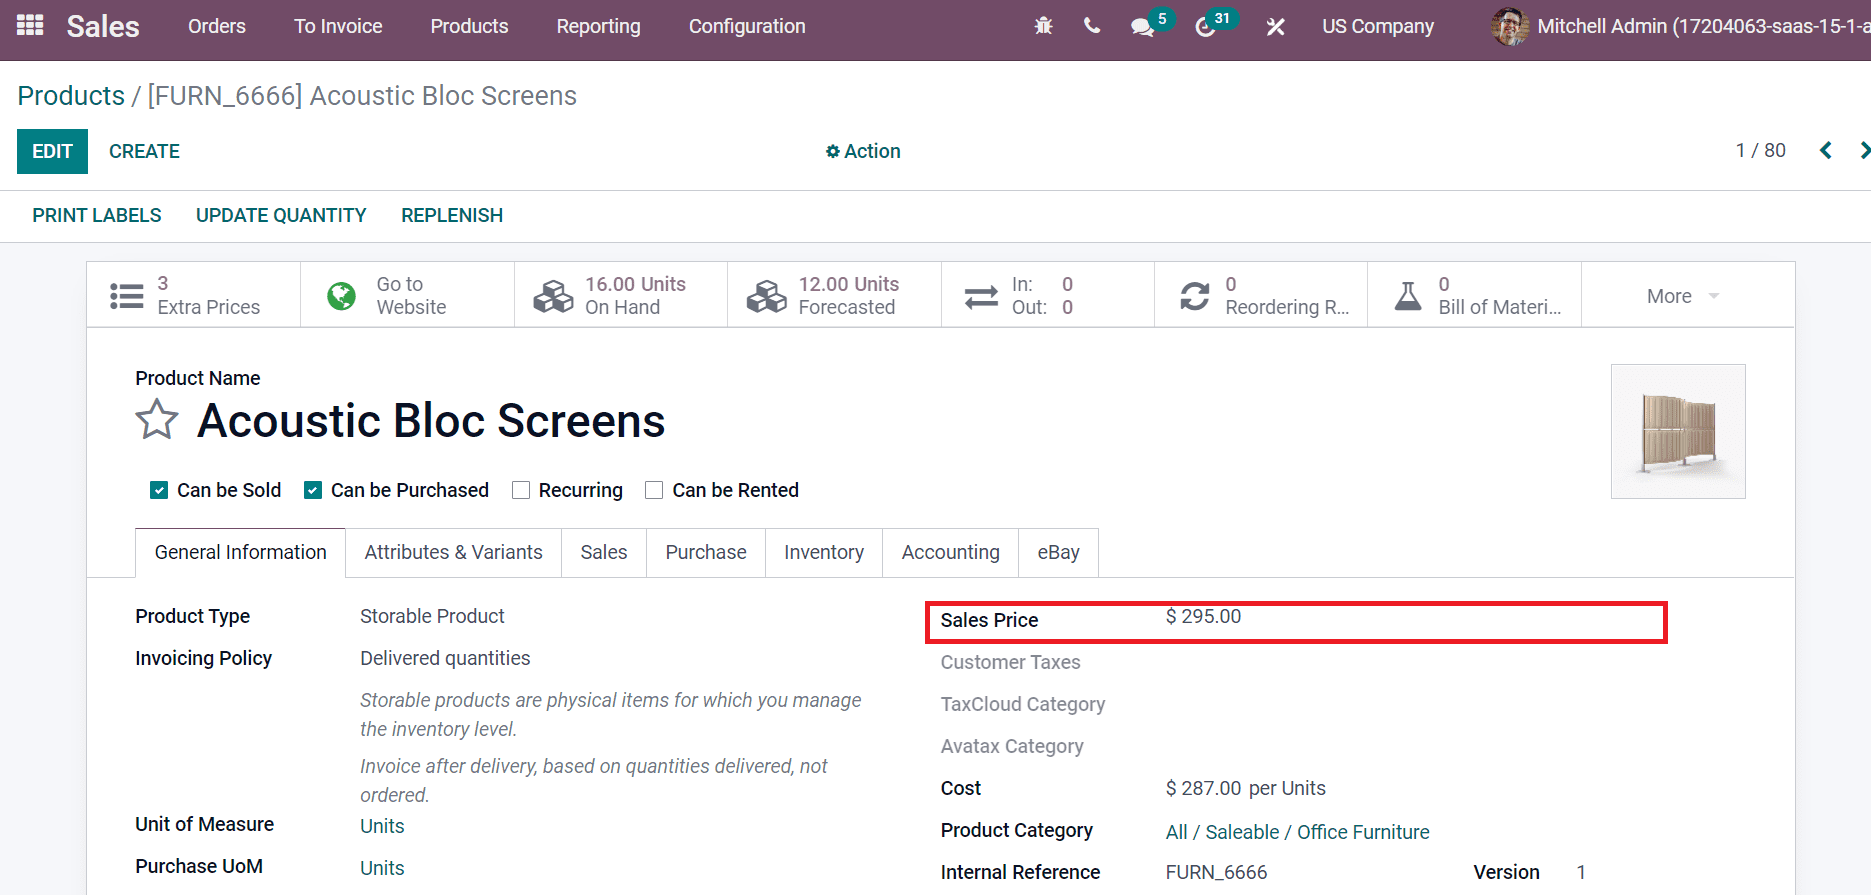
Task: Open the clock activities icon
Action: (1205, 27)
